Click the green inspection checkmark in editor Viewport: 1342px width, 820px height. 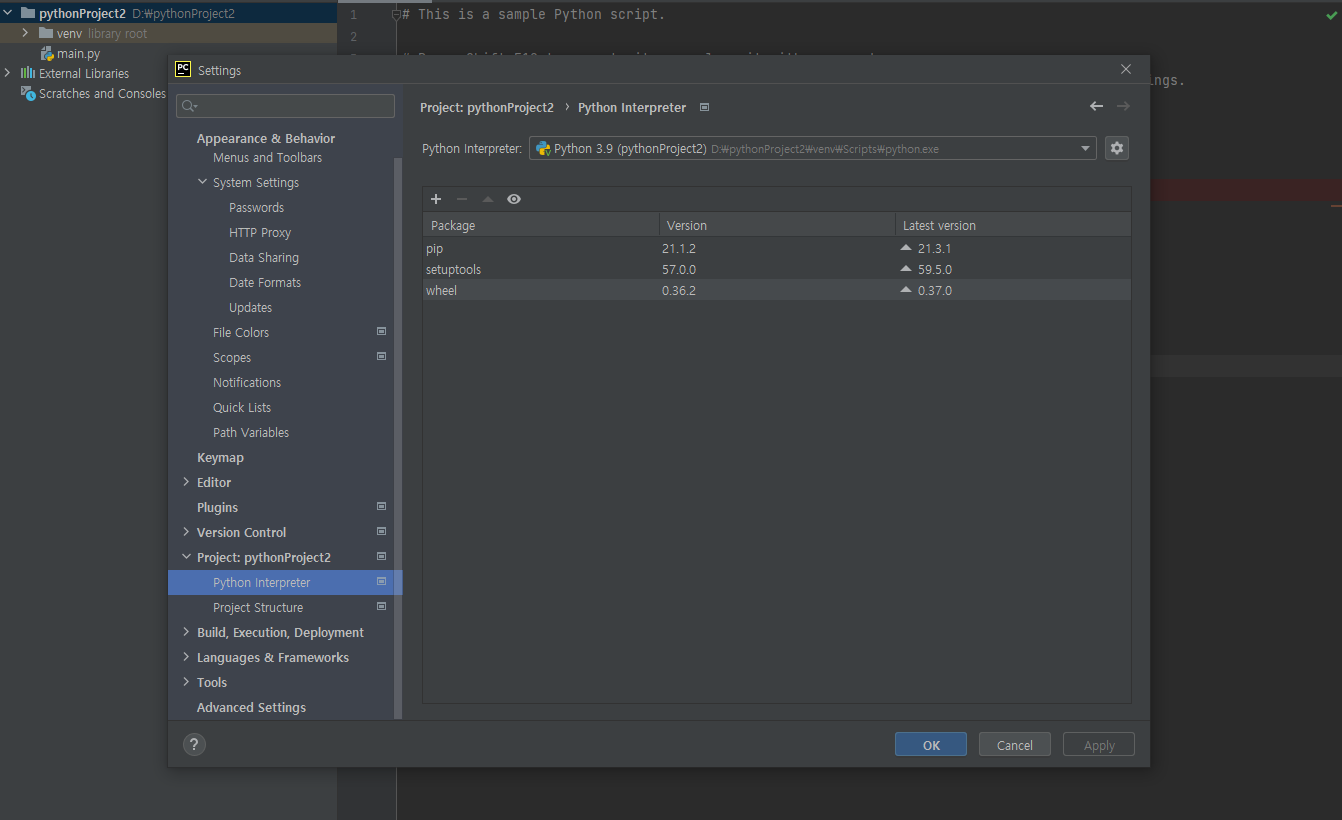(1330, 14)
